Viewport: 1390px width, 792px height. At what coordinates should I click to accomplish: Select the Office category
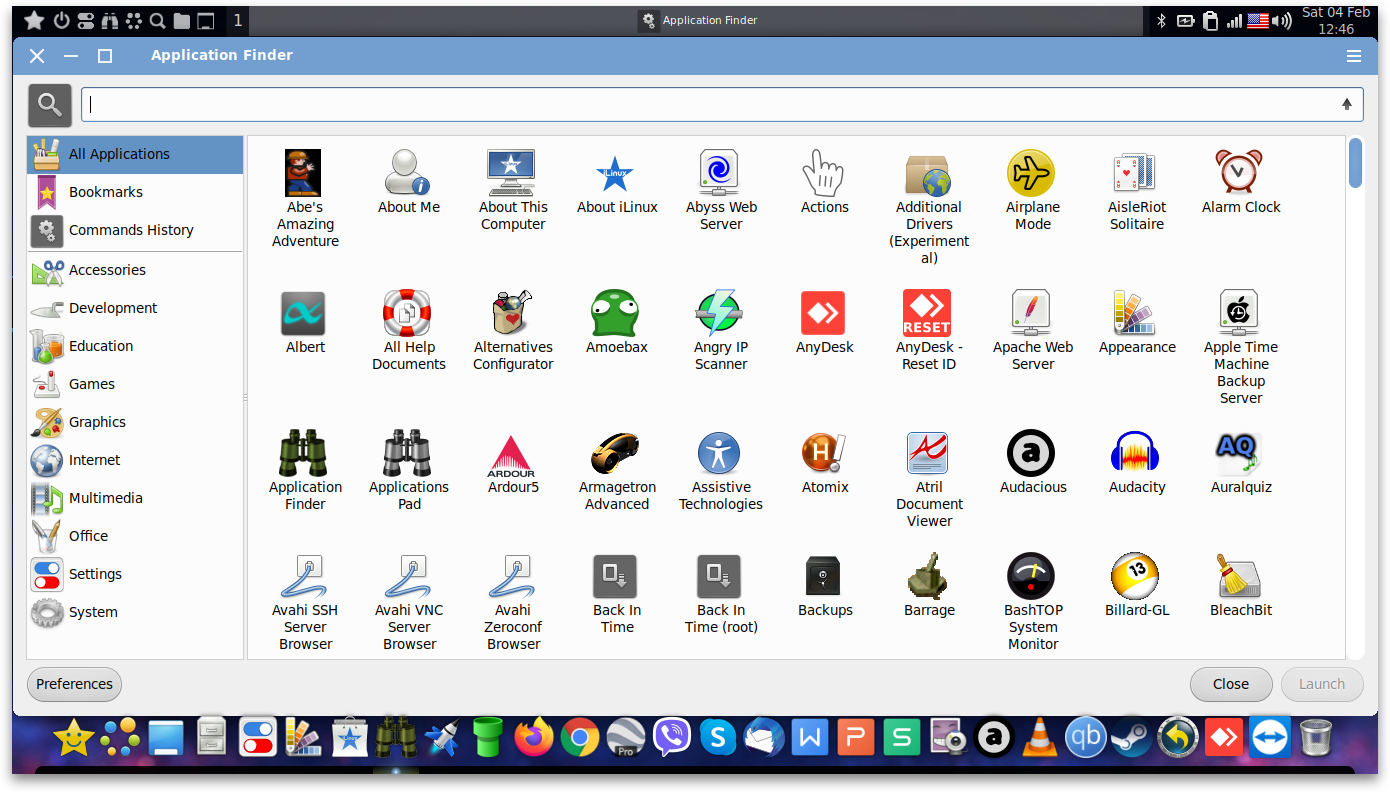[x=135, y=536]
